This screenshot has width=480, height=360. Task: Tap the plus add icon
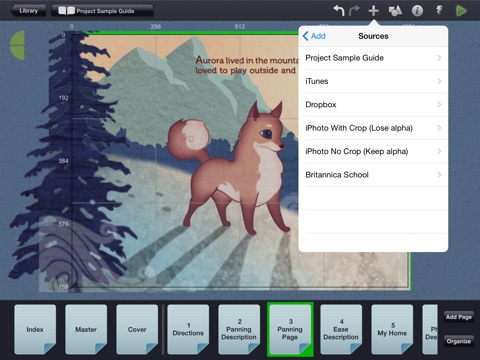coord(373,11)
